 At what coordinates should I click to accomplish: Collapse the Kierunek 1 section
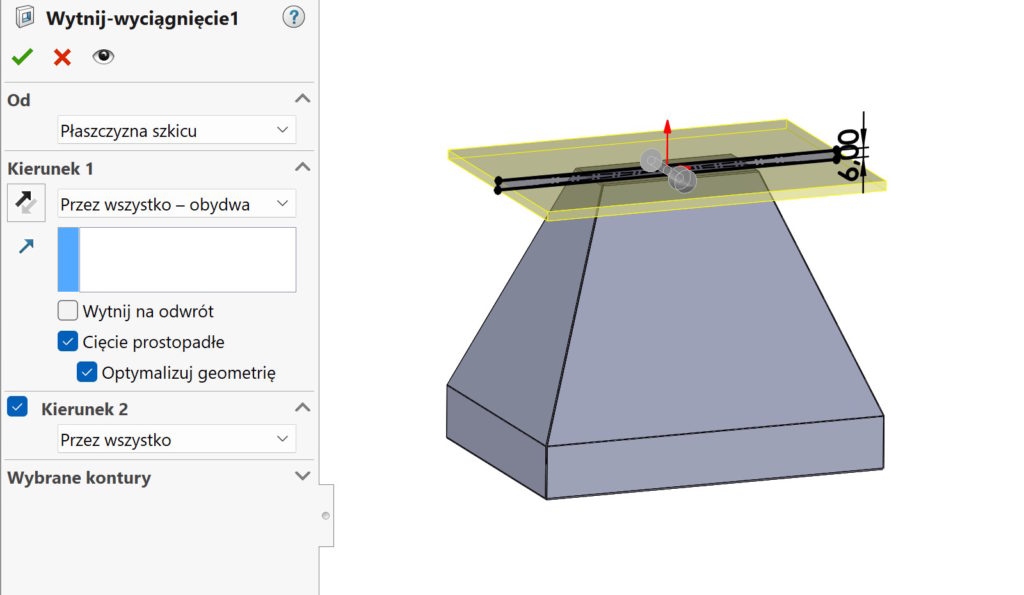(x=301, y=168)
